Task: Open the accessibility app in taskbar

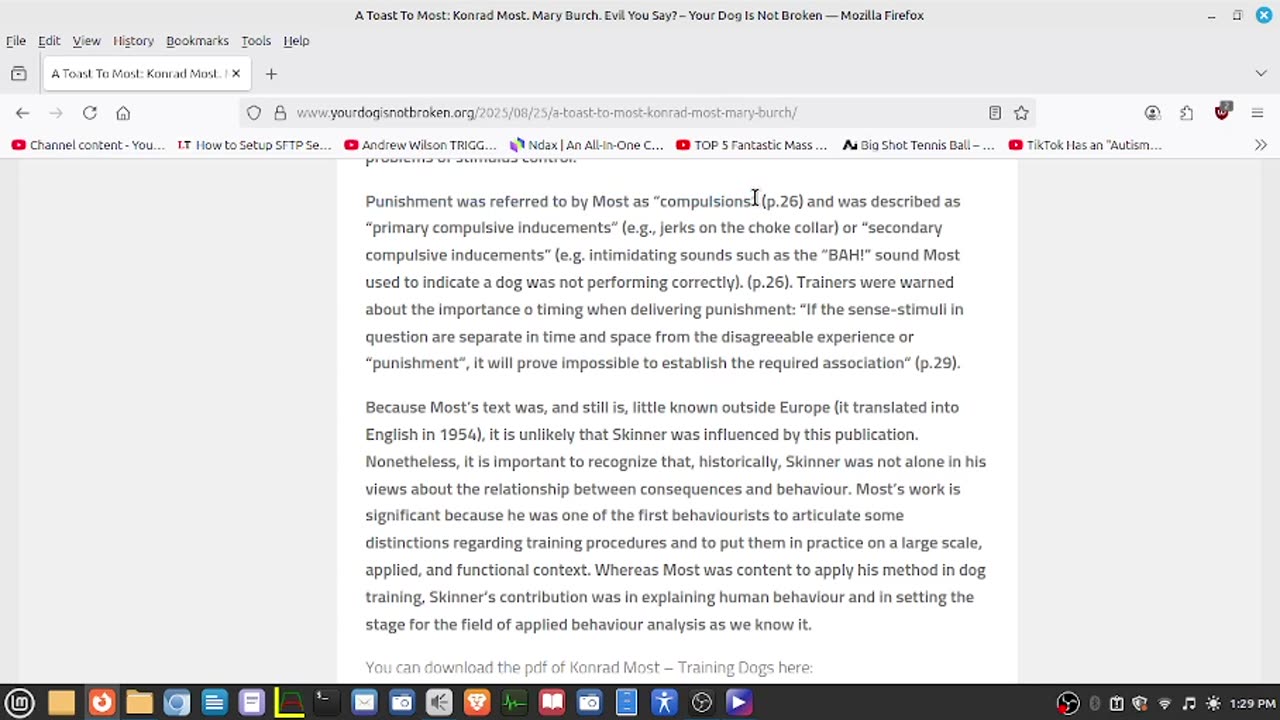Action: coord(664,703)
